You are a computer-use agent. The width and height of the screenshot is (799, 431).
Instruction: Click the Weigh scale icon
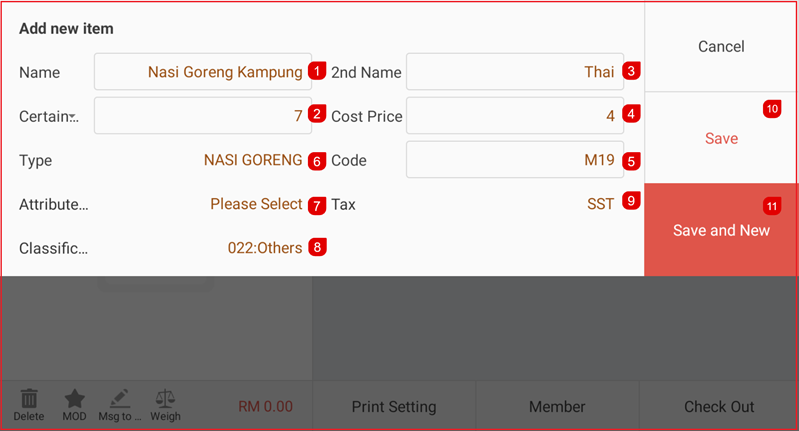click(165, 399)
